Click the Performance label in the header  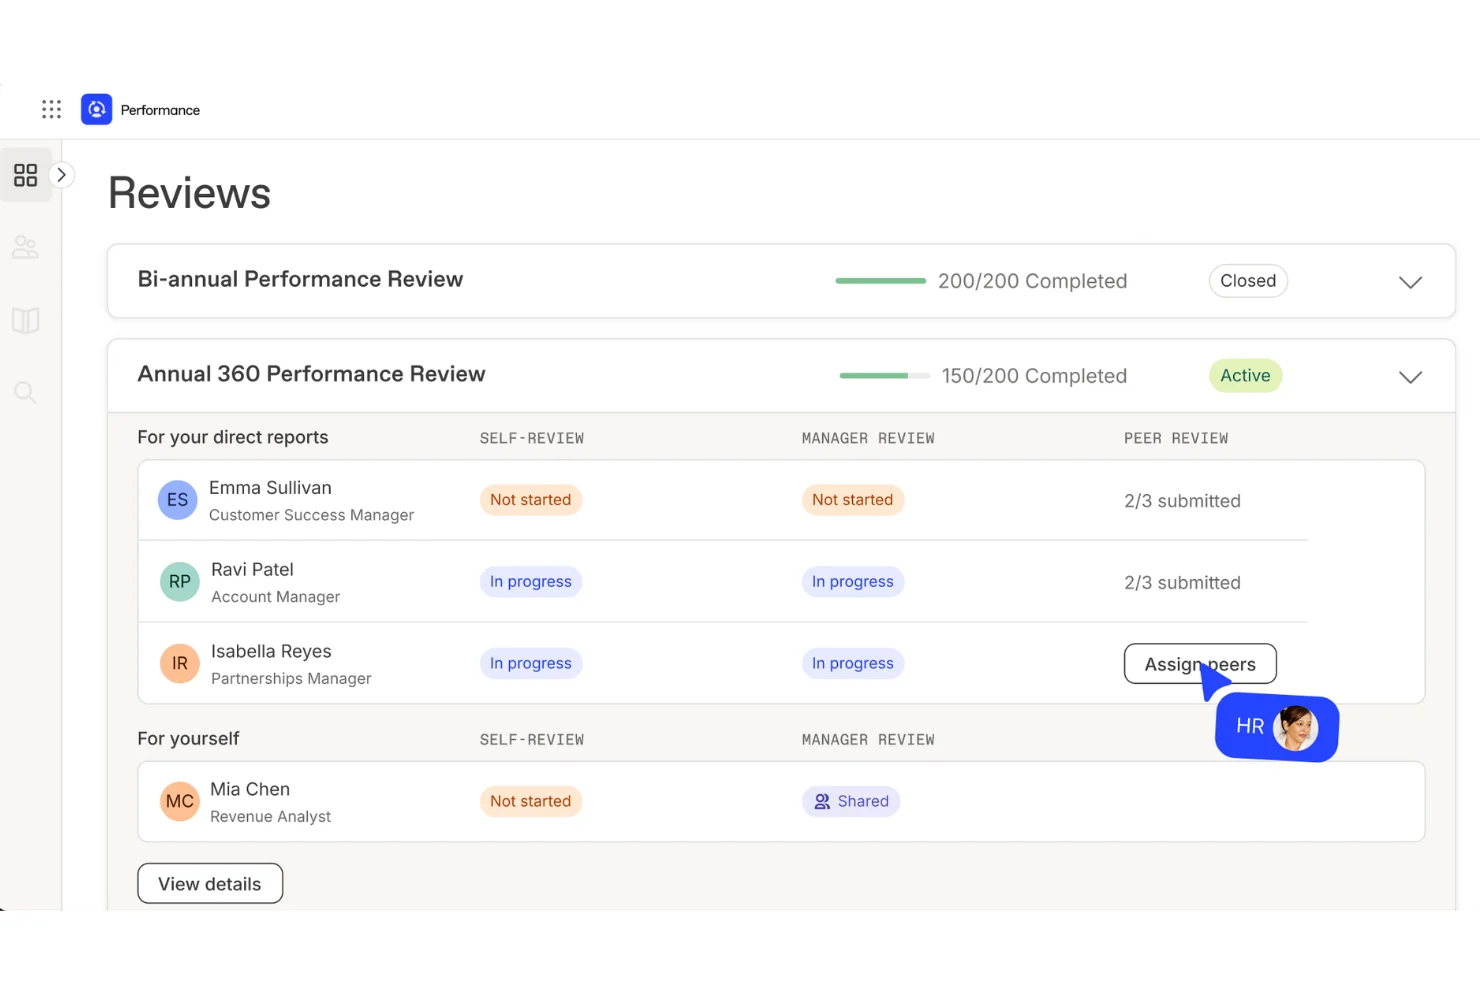pyautogui.click(x=160, y=109)
